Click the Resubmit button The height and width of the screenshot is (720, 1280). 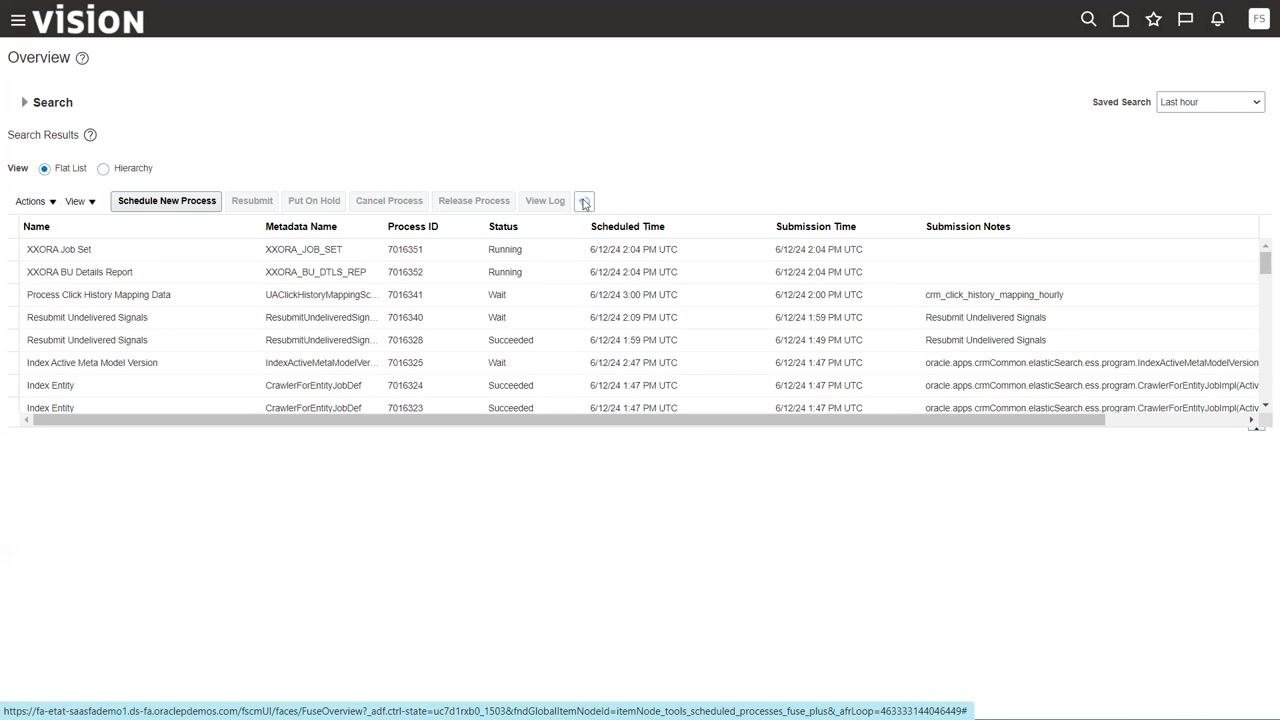tap(252, 201)
